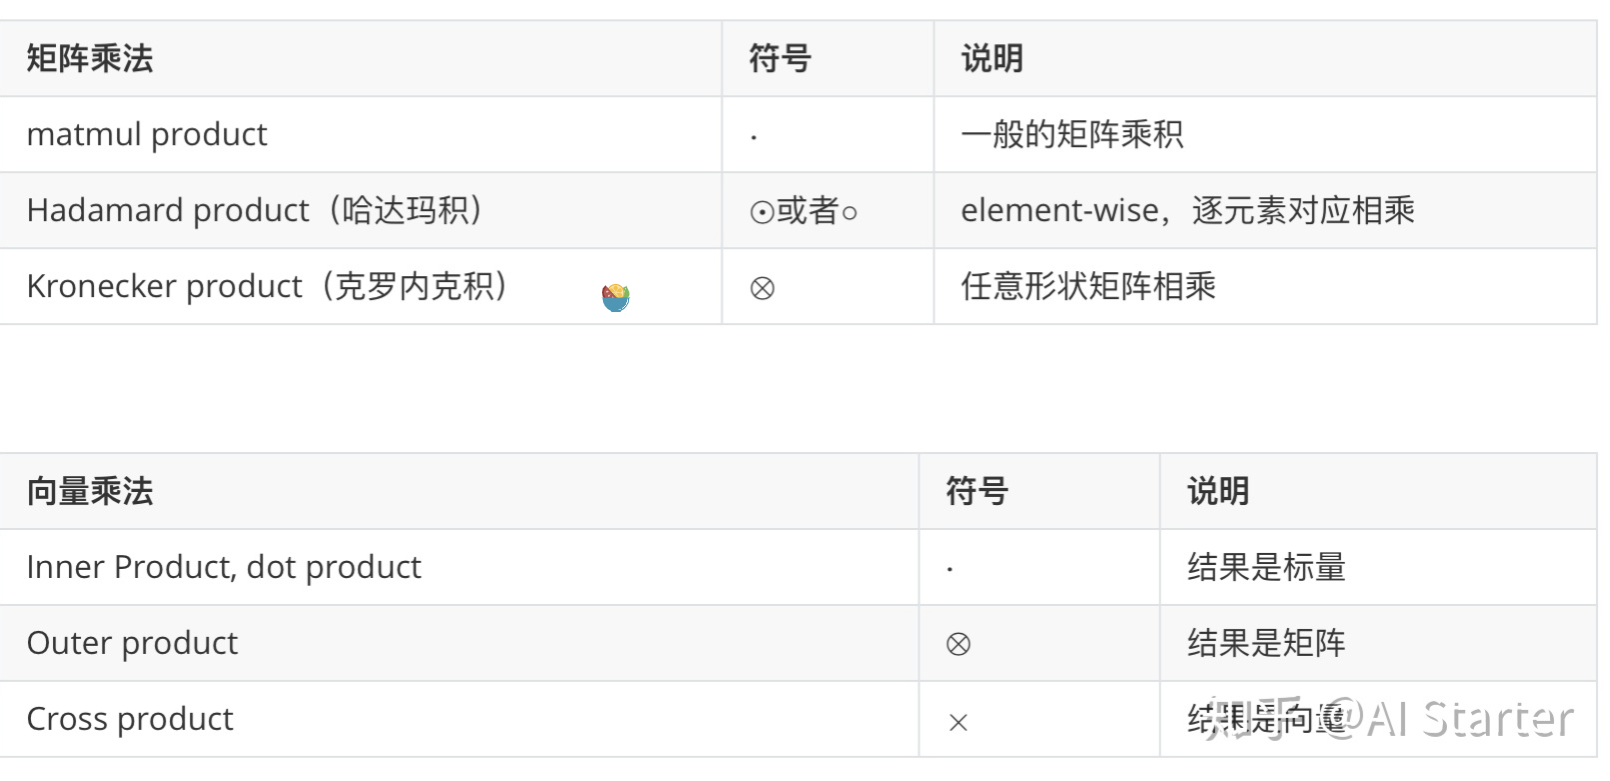Screen dimensions: 1610x781
Task: Click the 知乎 @AI Starter watermark
Action: point(1389,718)
